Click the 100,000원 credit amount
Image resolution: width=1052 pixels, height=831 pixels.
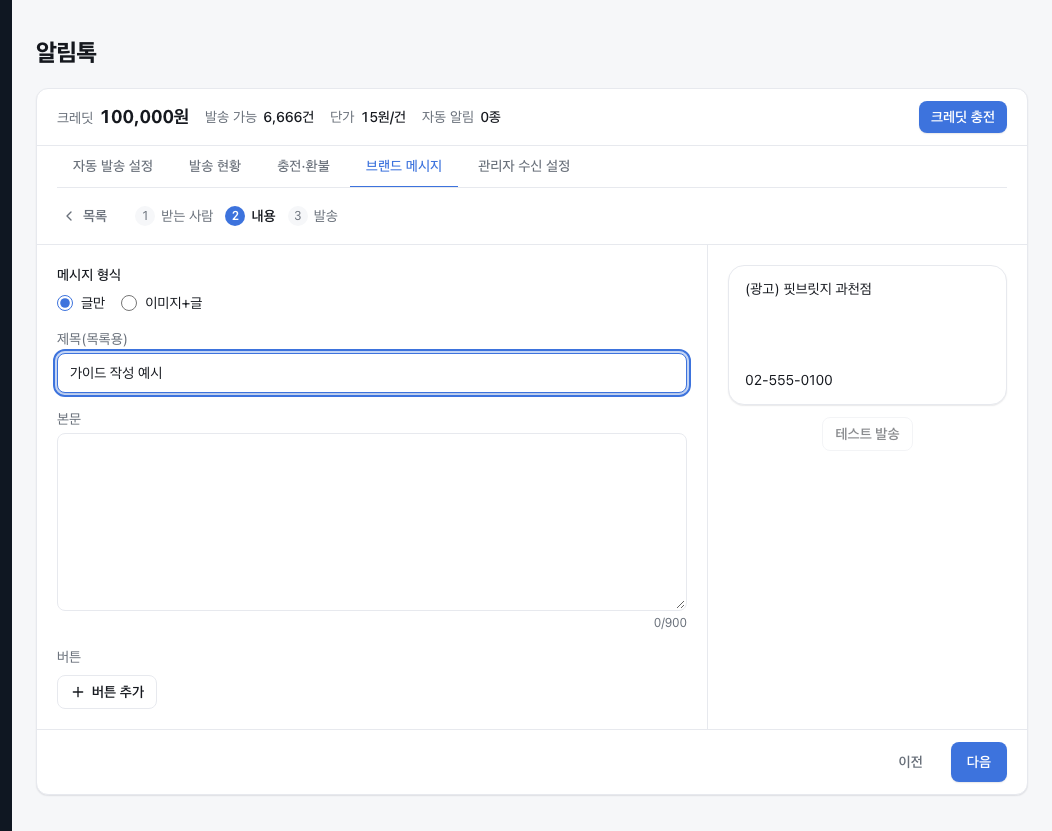144,117
